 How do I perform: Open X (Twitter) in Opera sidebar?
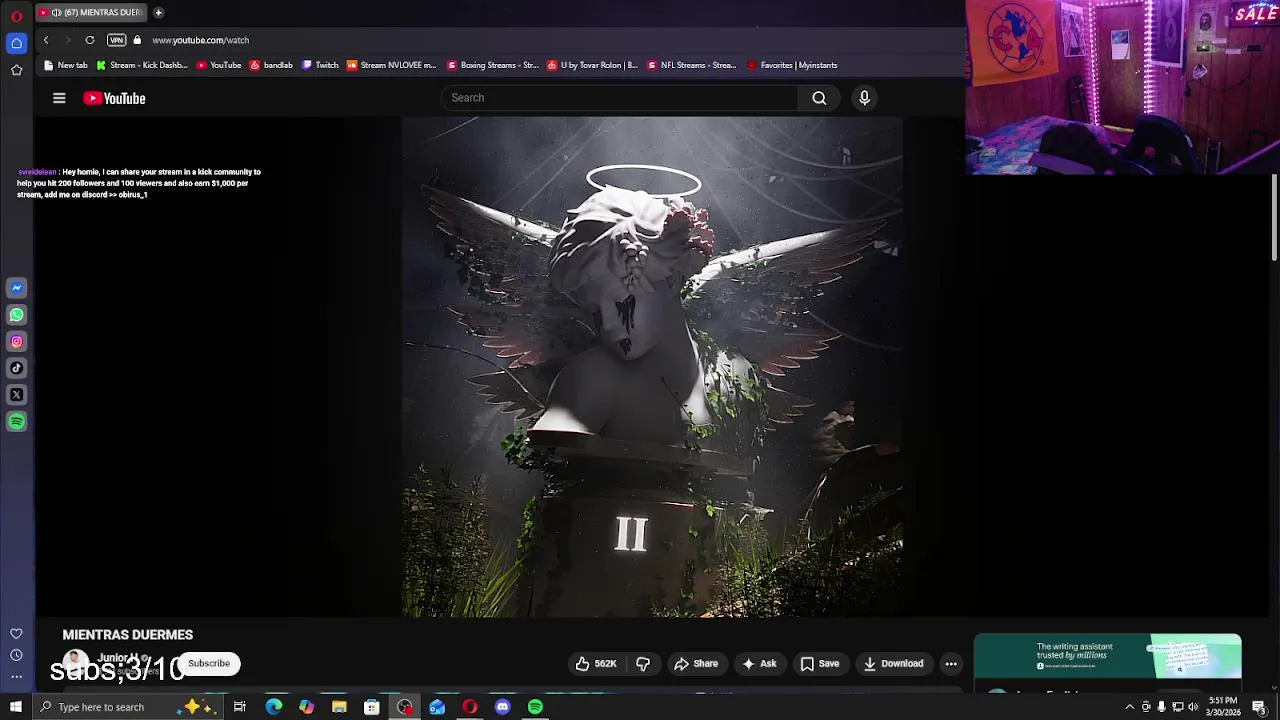(x=16, y=395)
